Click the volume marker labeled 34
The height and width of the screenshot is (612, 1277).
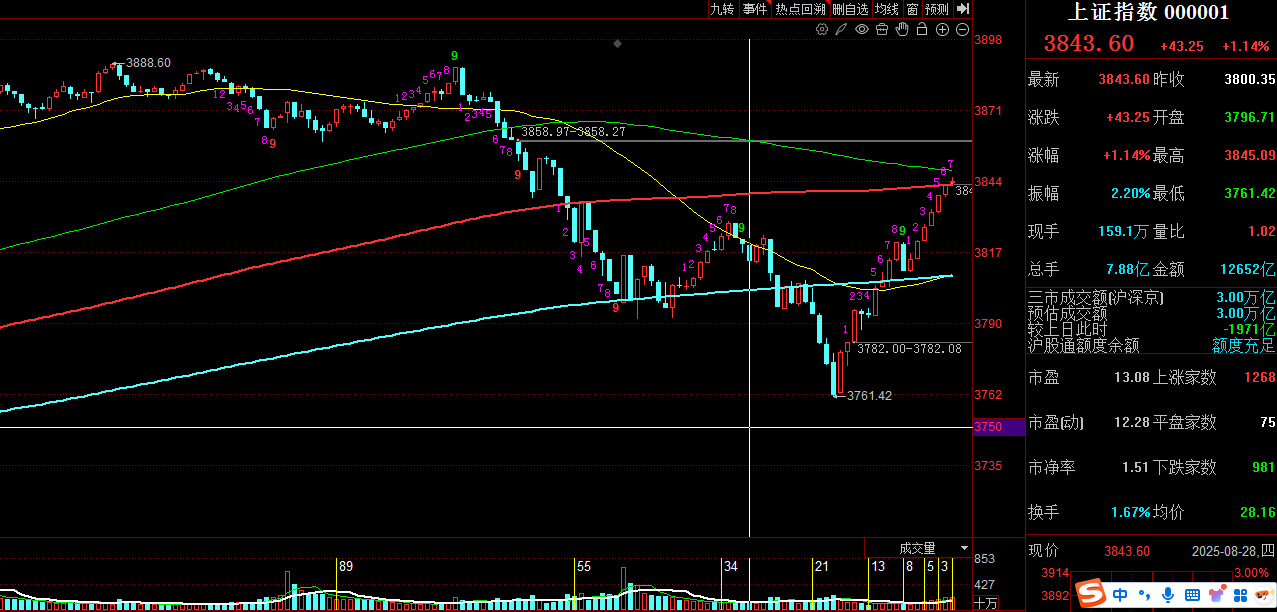pos(731,566)
